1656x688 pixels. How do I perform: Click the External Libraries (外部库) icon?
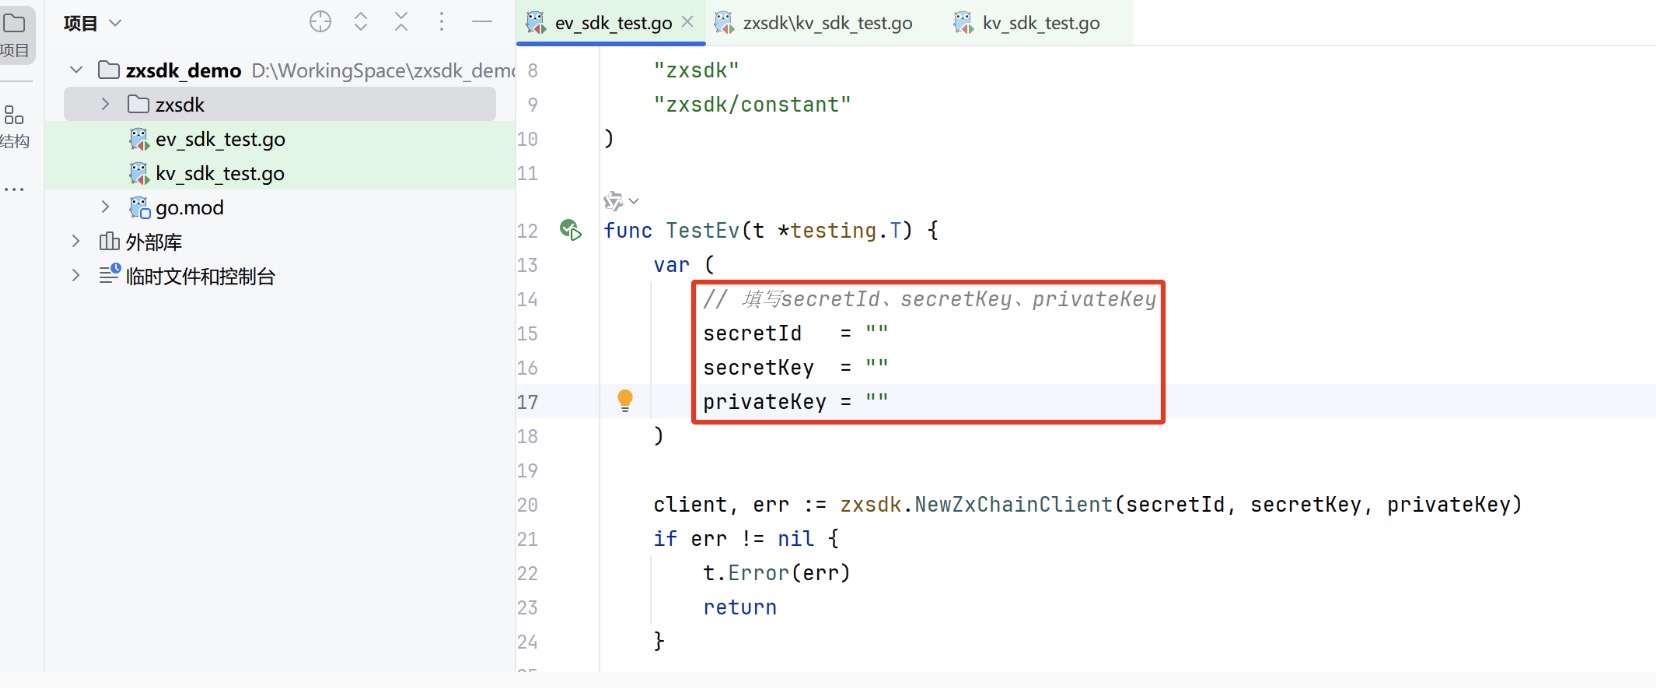[109, 241]
